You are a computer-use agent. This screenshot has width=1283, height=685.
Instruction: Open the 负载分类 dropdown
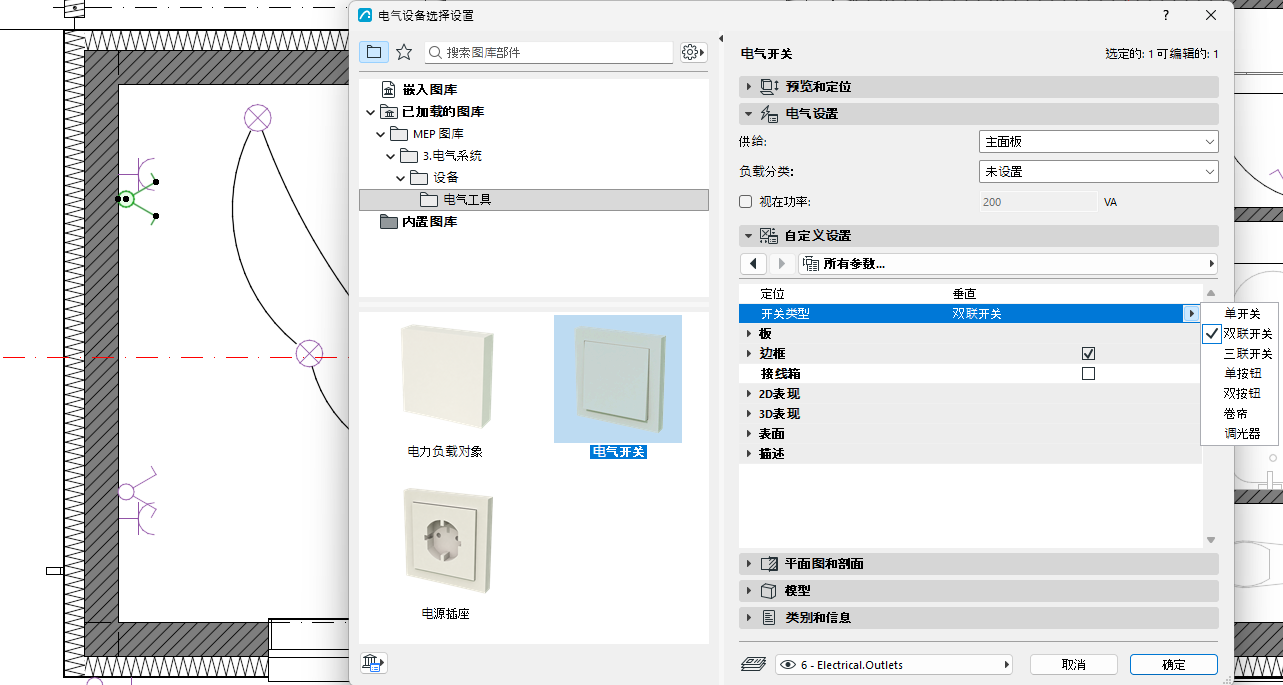coord(1098,172)
